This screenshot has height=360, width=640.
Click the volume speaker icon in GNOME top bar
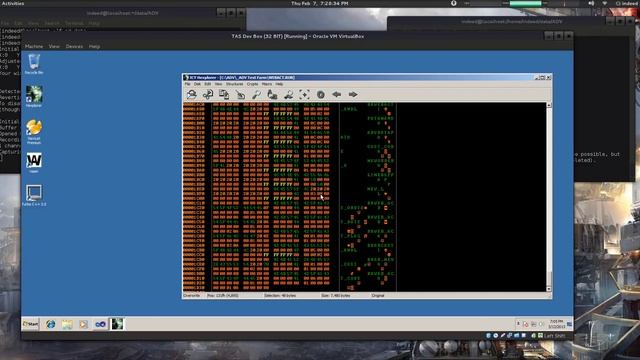tap(591, 3)
